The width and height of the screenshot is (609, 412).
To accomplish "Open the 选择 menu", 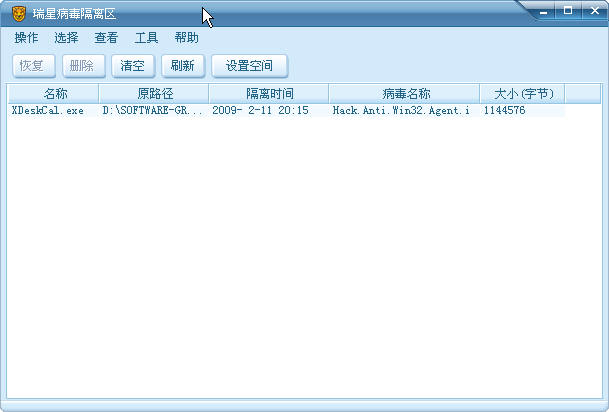I will click(66, 38).
